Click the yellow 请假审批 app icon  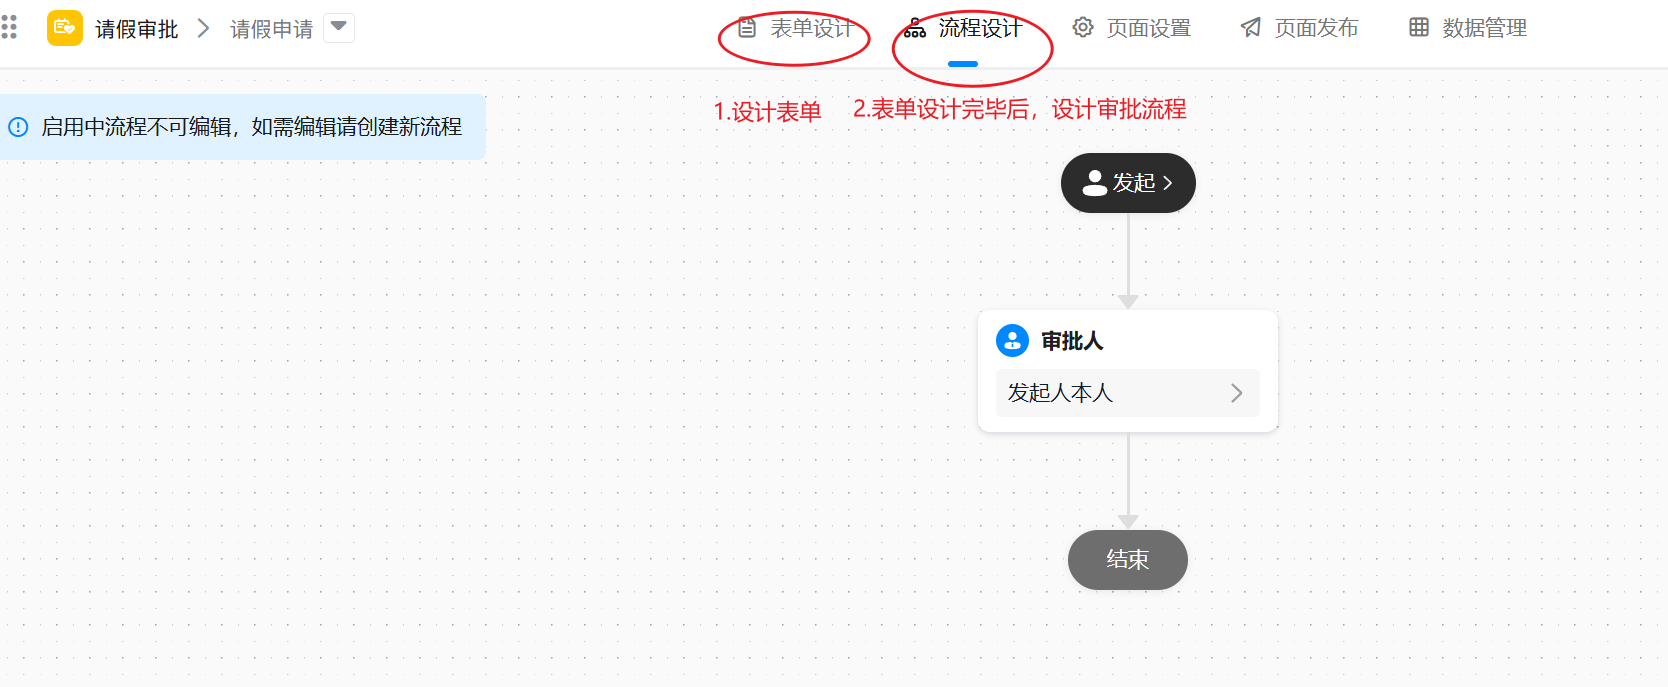(65, 28)
